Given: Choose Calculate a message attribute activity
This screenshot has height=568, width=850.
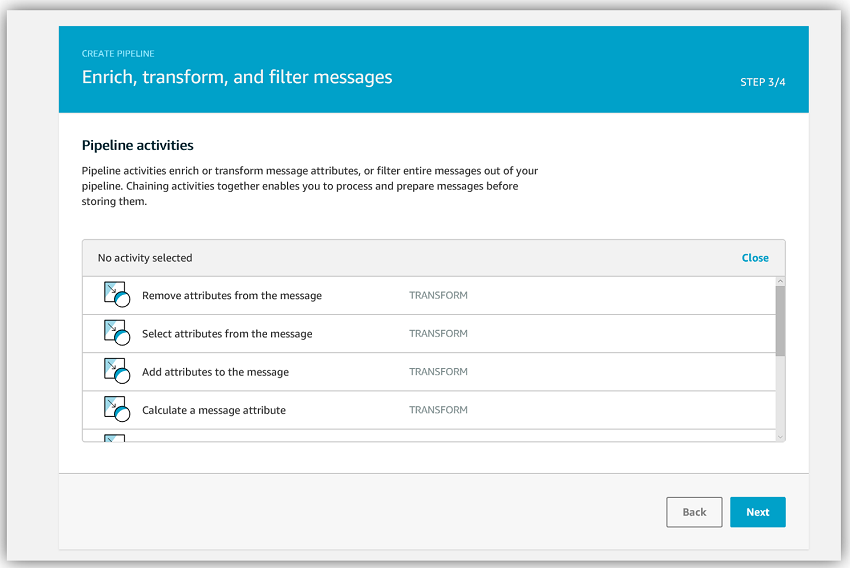Looking at the screenshot, I should tap(213, 410).
